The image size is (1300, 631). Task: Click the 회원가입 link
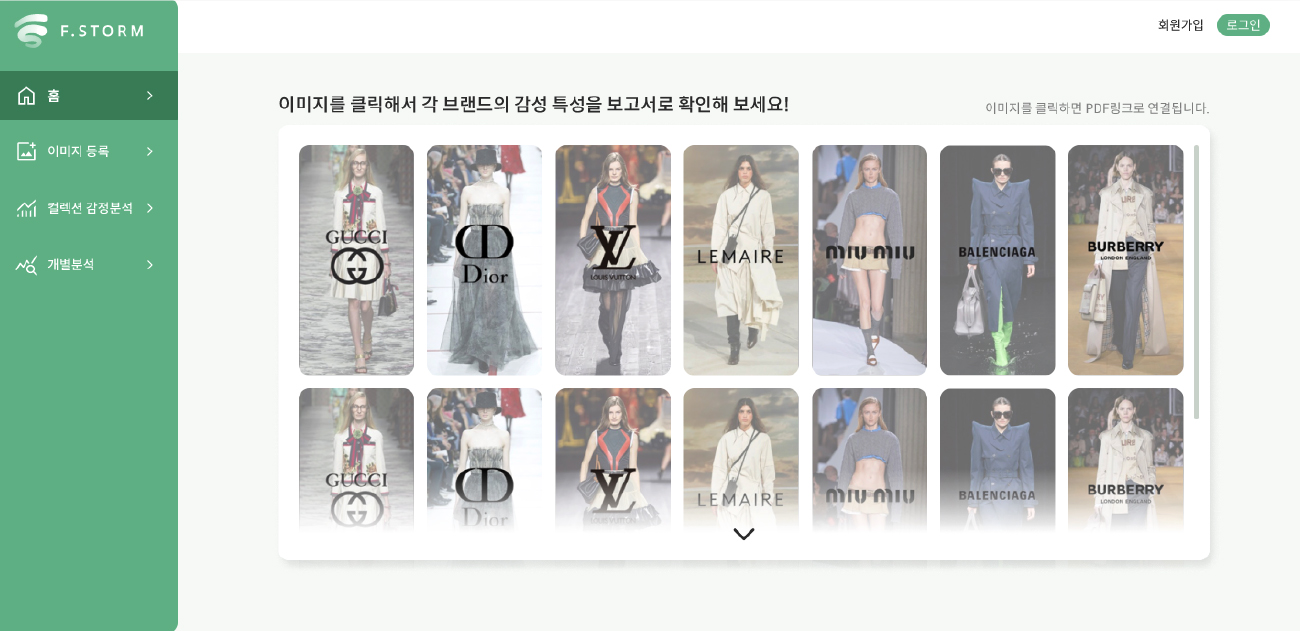1181,25
